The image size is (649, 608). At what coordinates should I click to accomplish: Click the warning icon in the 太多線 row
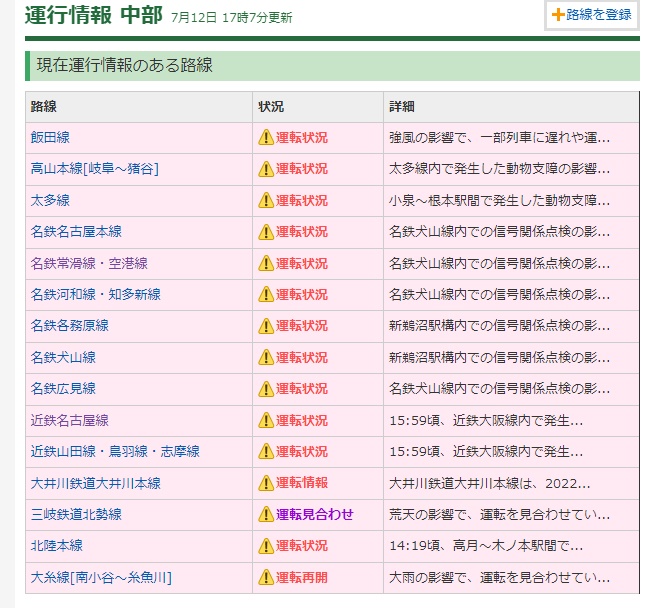[x=266, y=200]
